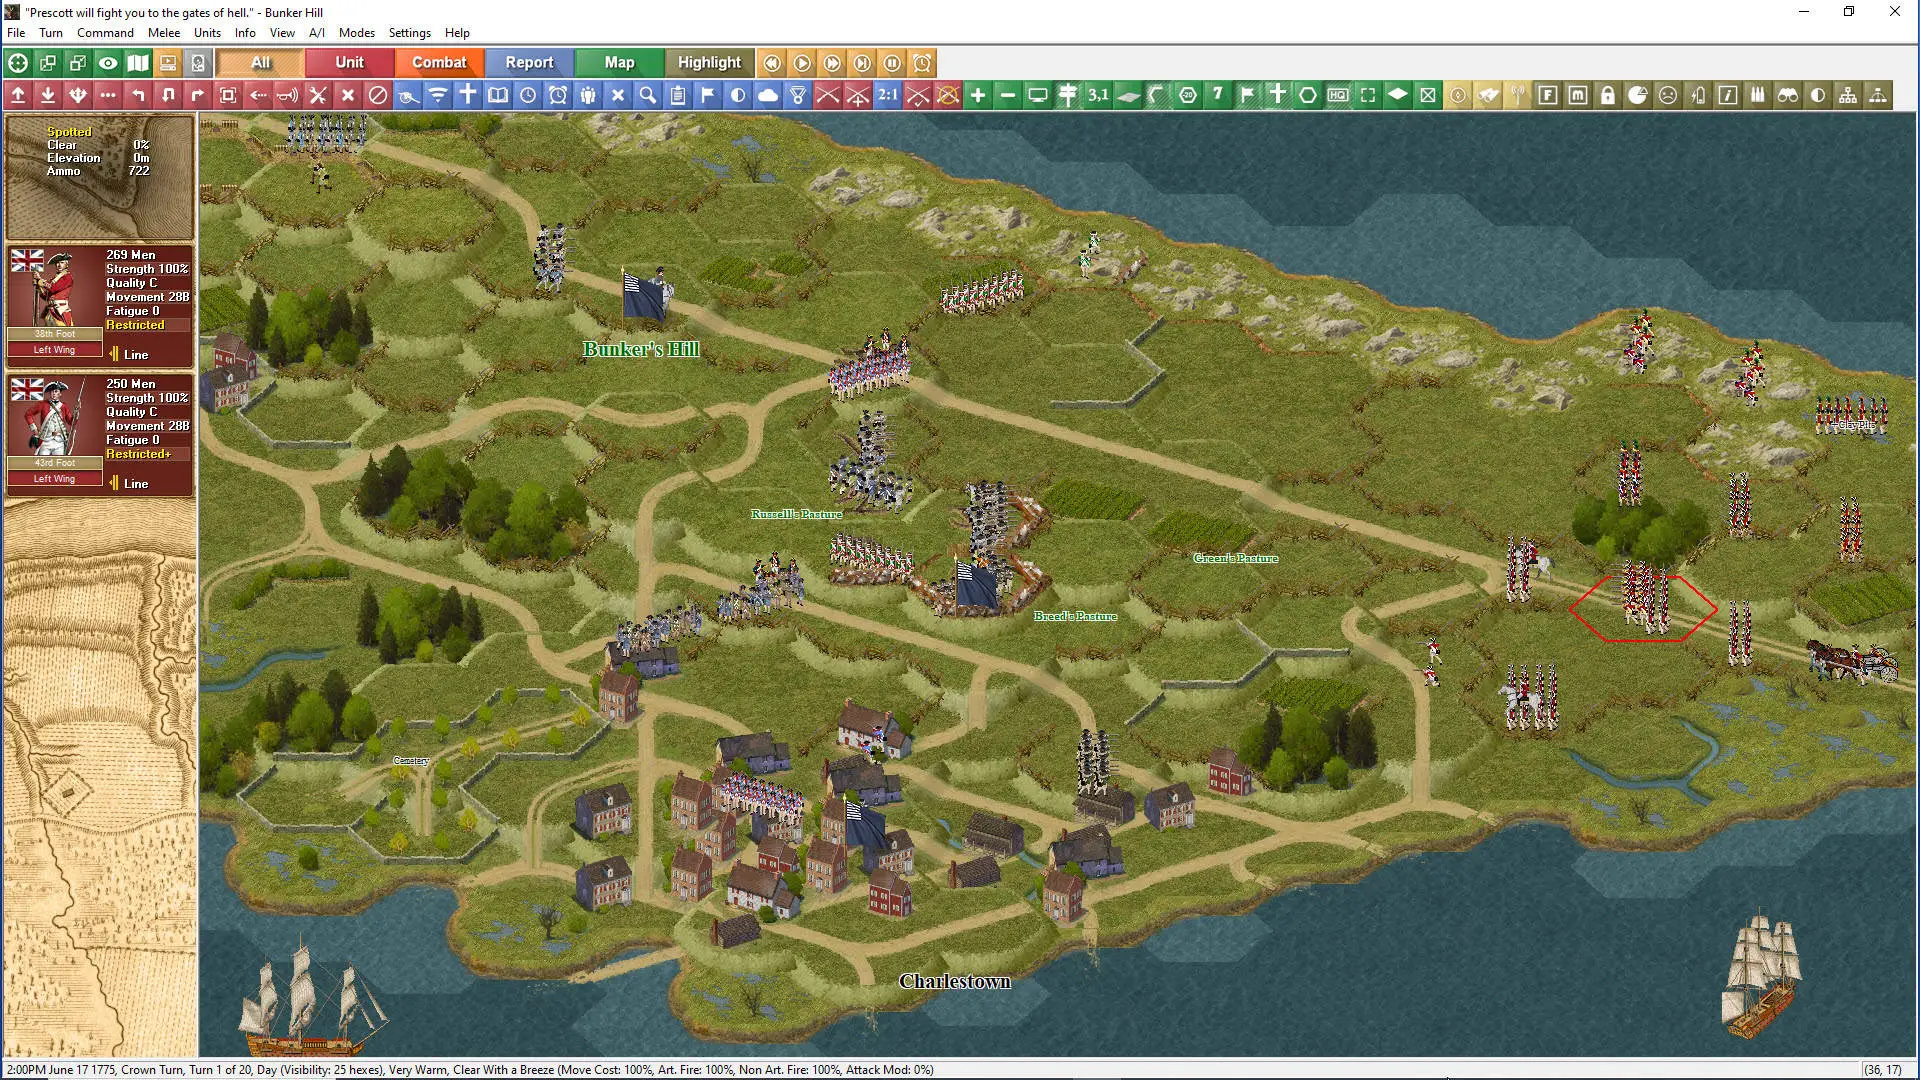Screen dimensions: 1920x1080
Task: Click the parchment overview minimap
Action: pos(100,778)
